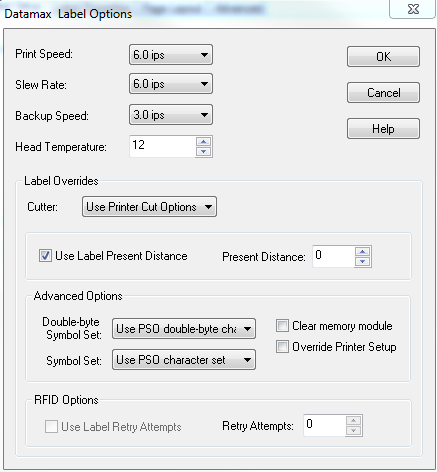The width and height of the screenshot is (437, 472).
Task: Confirm settings with OK button
Action: (x=383, y=57)
